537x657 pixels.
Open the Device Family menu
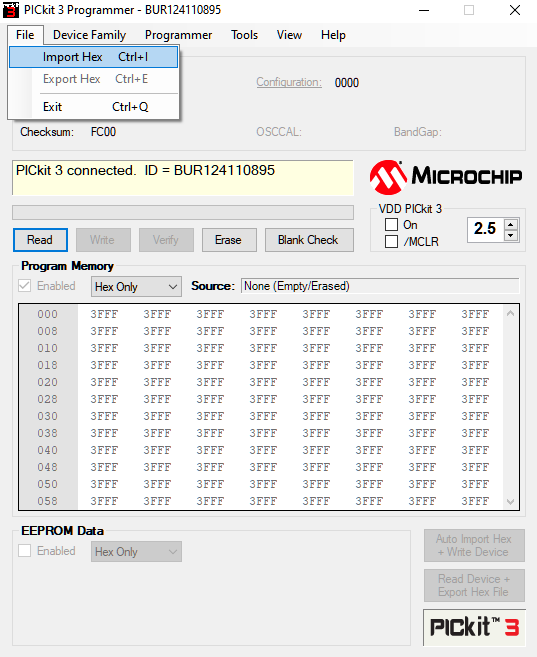pyautogui.click(x=89, y=35)
